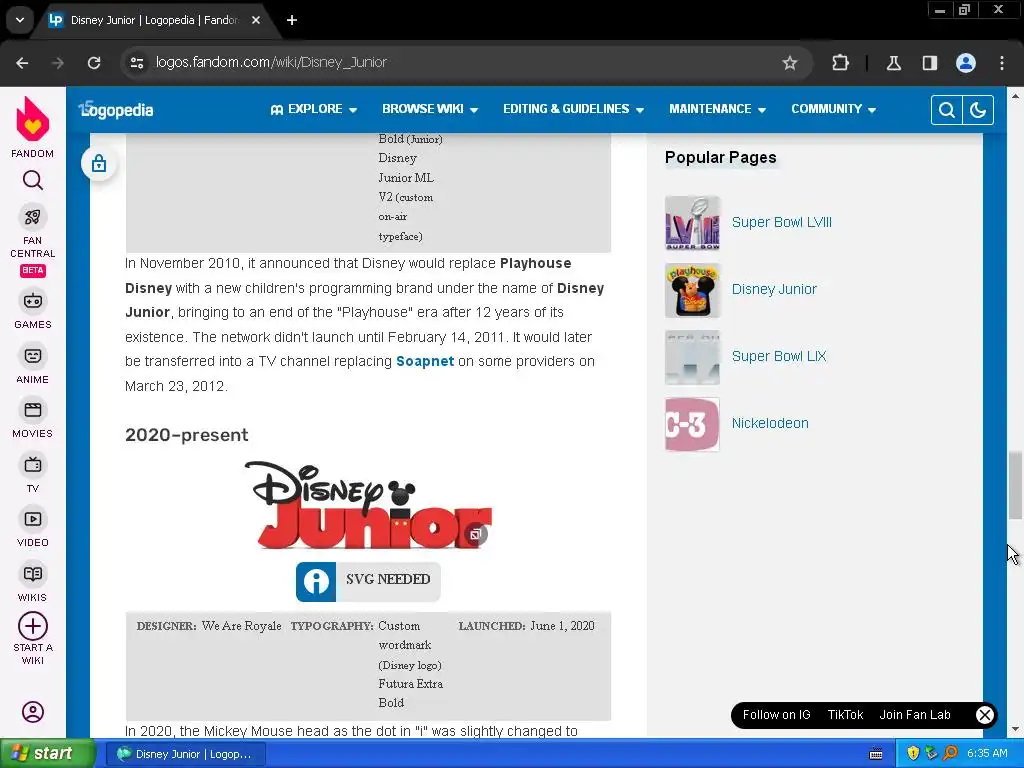
Task: Click Super Bowl LVIII thumbnail
Action: pos(692,223)
